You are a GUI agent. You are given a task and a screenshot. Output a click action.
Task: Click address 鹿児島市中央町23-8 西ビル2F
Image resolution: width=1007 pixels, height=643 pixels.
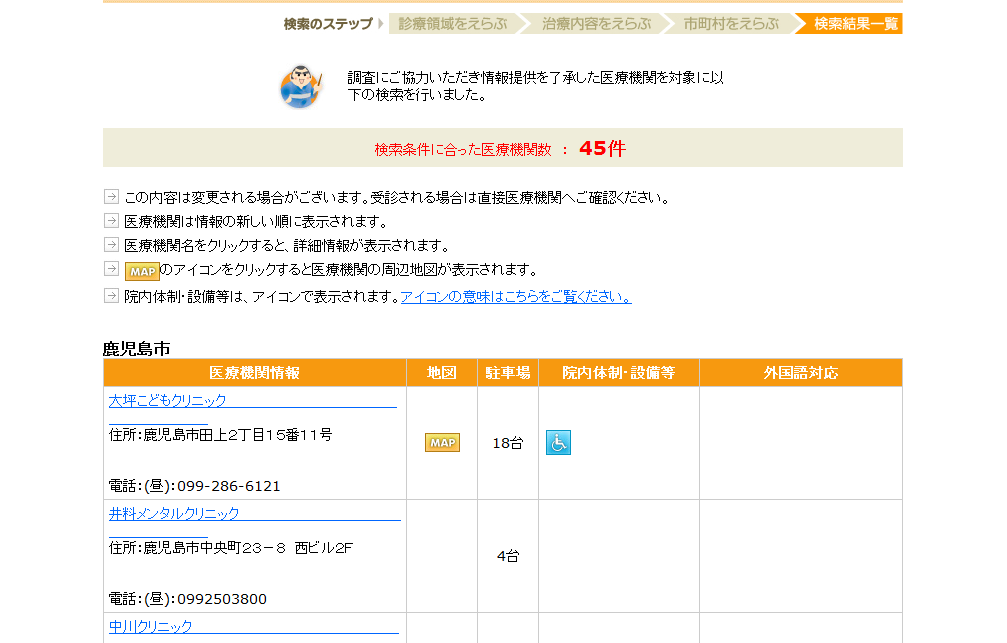[248, 548]
